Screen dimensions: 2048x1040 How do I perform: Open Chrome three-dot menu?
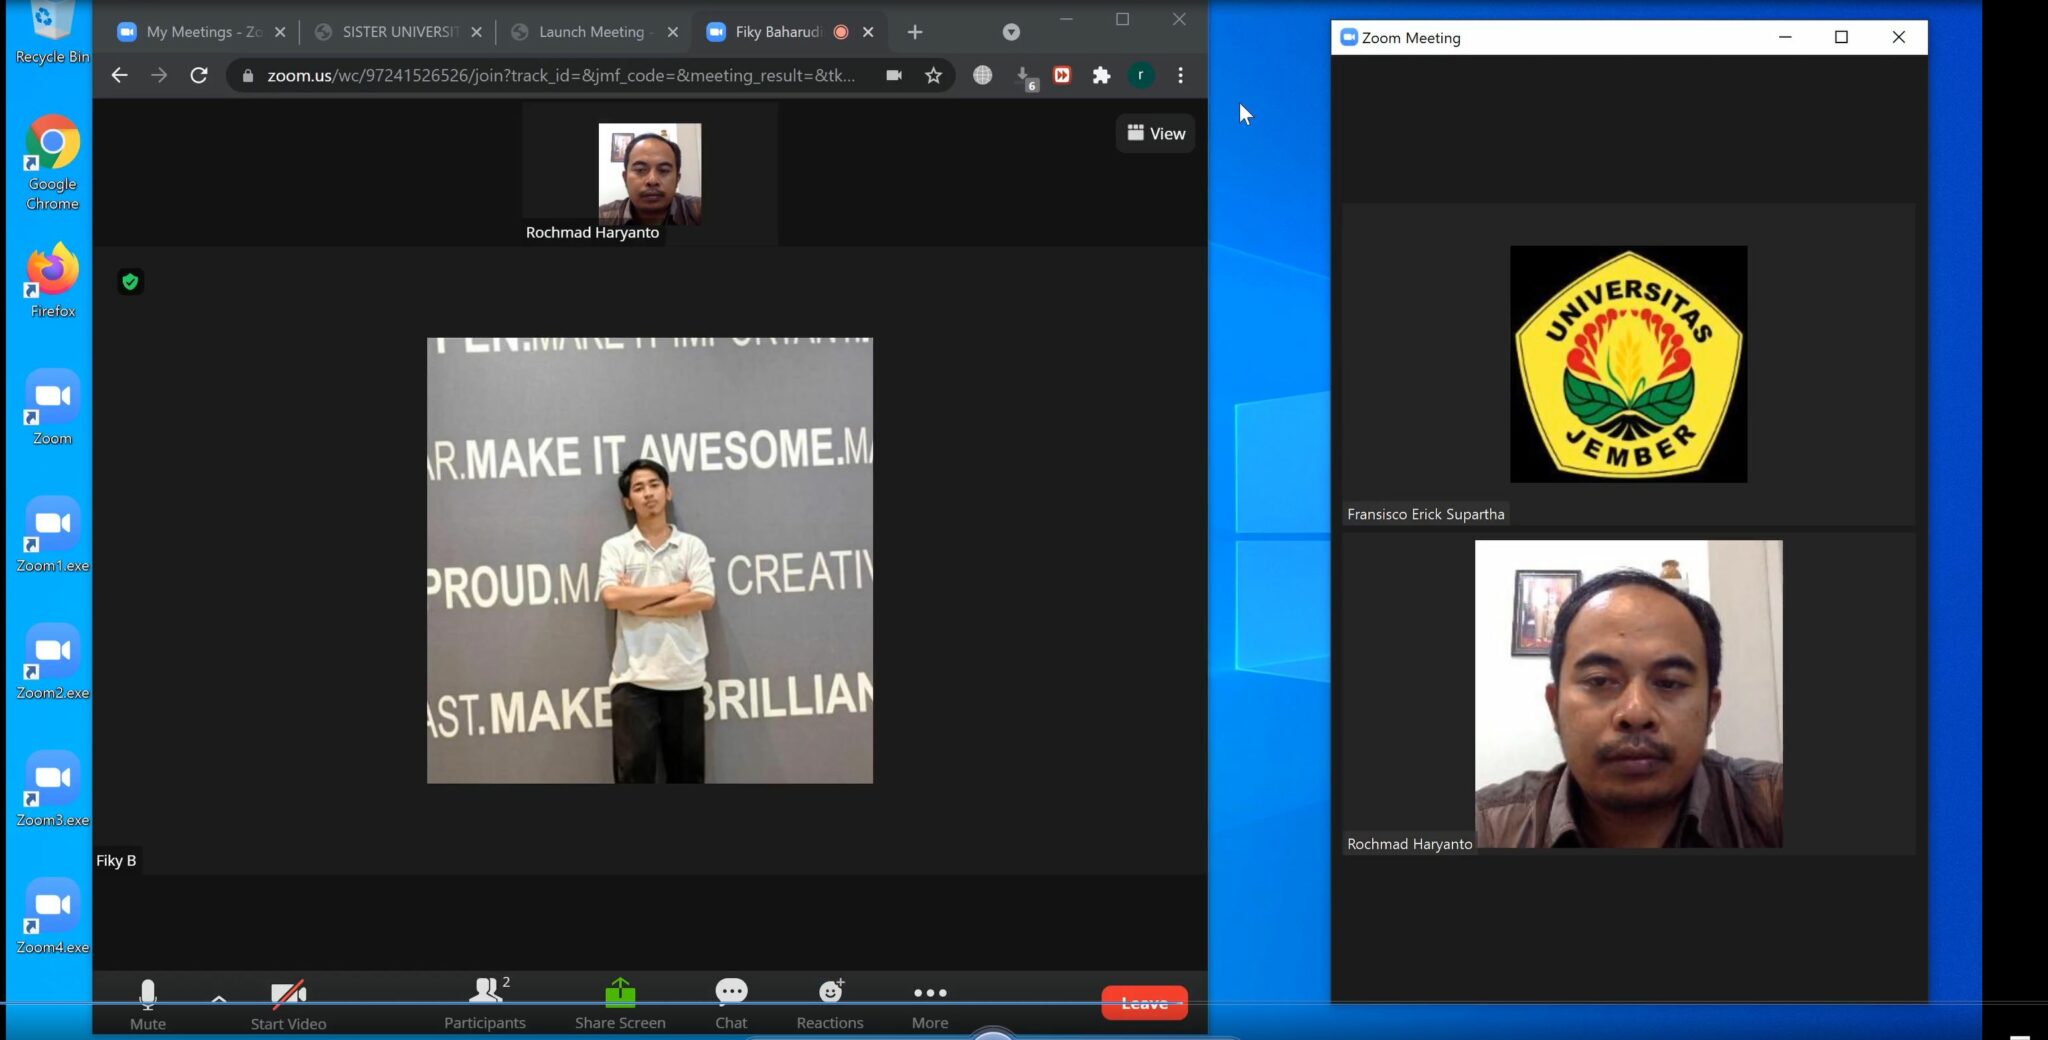click(x=1181, y=75)
